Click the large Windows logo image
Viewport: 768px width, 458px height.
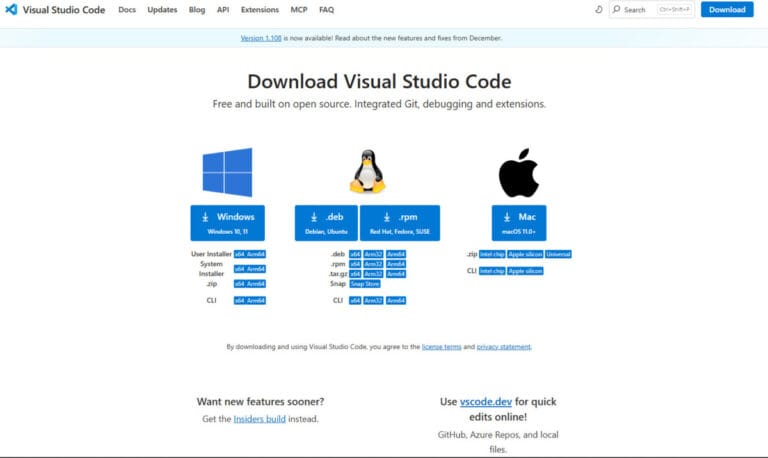pos(228,172)
